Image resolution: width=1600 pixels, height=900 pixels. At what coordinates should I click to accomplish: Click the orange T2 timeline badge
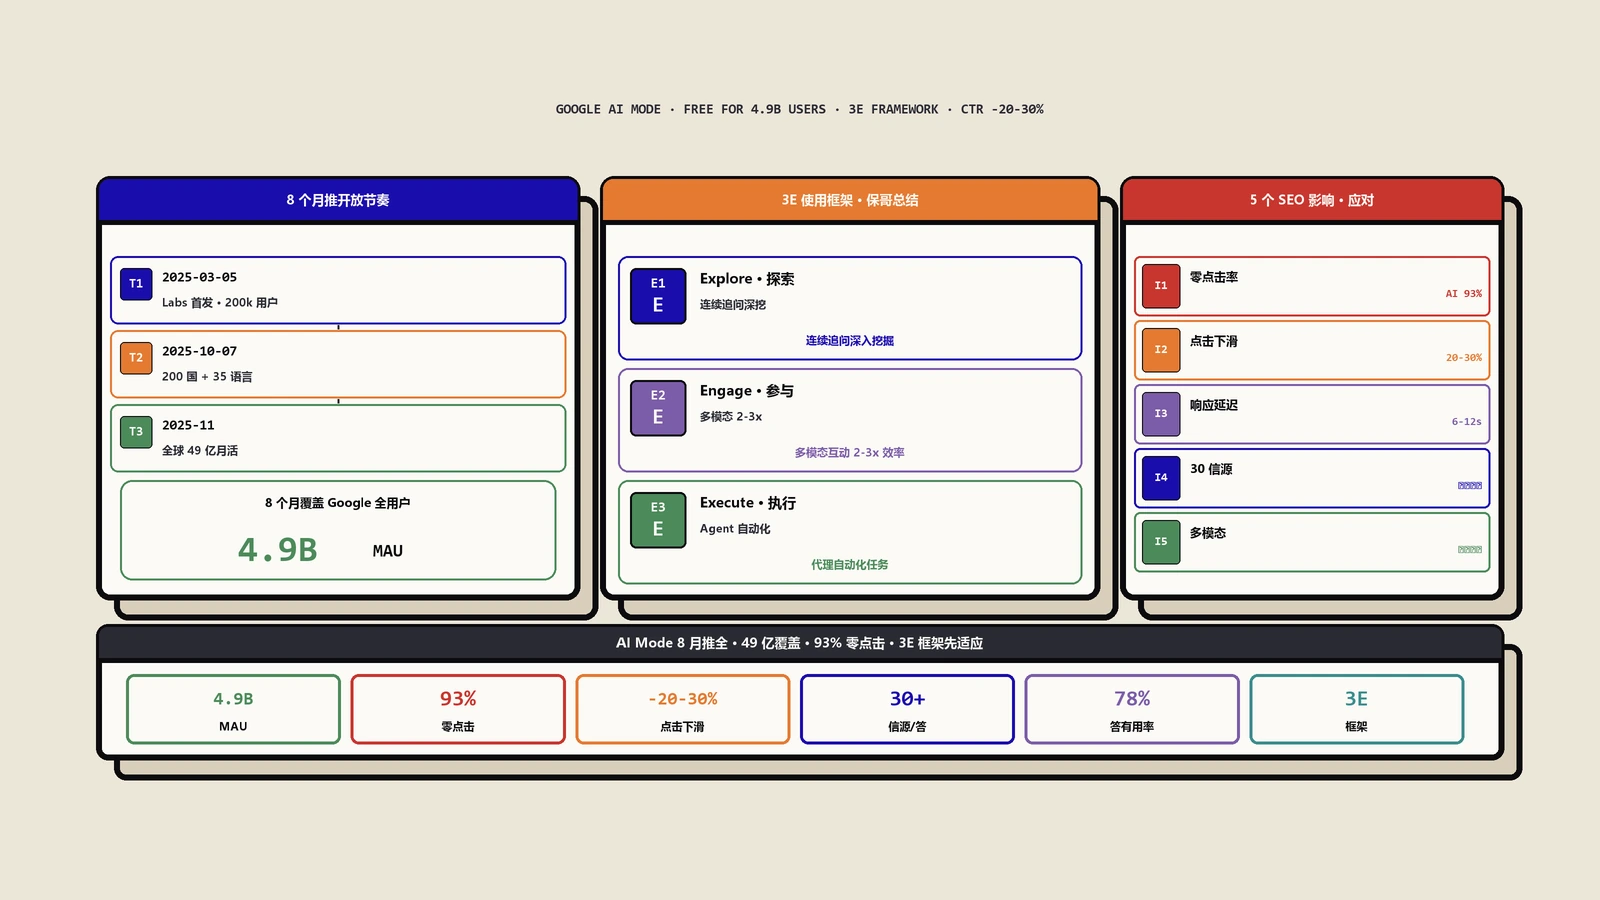(x=136, y=358)
